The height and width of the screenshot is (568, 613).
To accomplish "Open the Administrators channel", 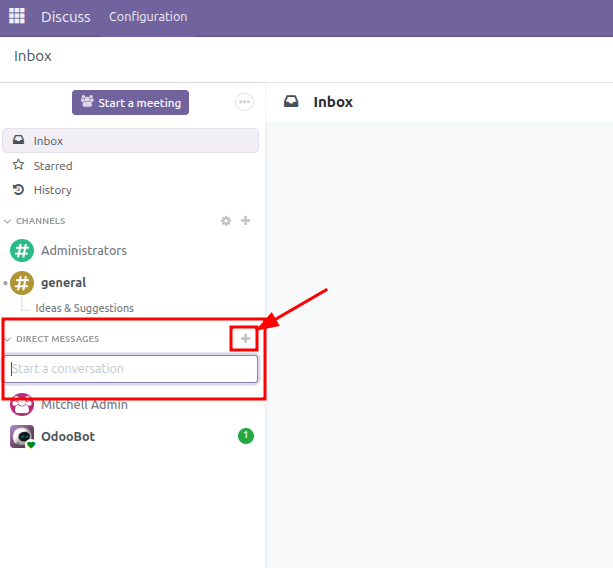I will coord(84,251).
